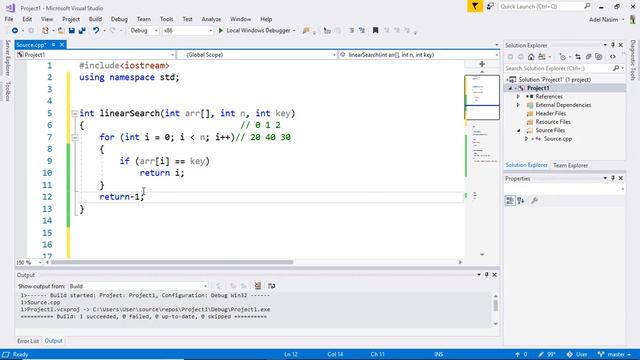
Task: Click the Navigate Backward arrow icon
Action: coord(15,31)
